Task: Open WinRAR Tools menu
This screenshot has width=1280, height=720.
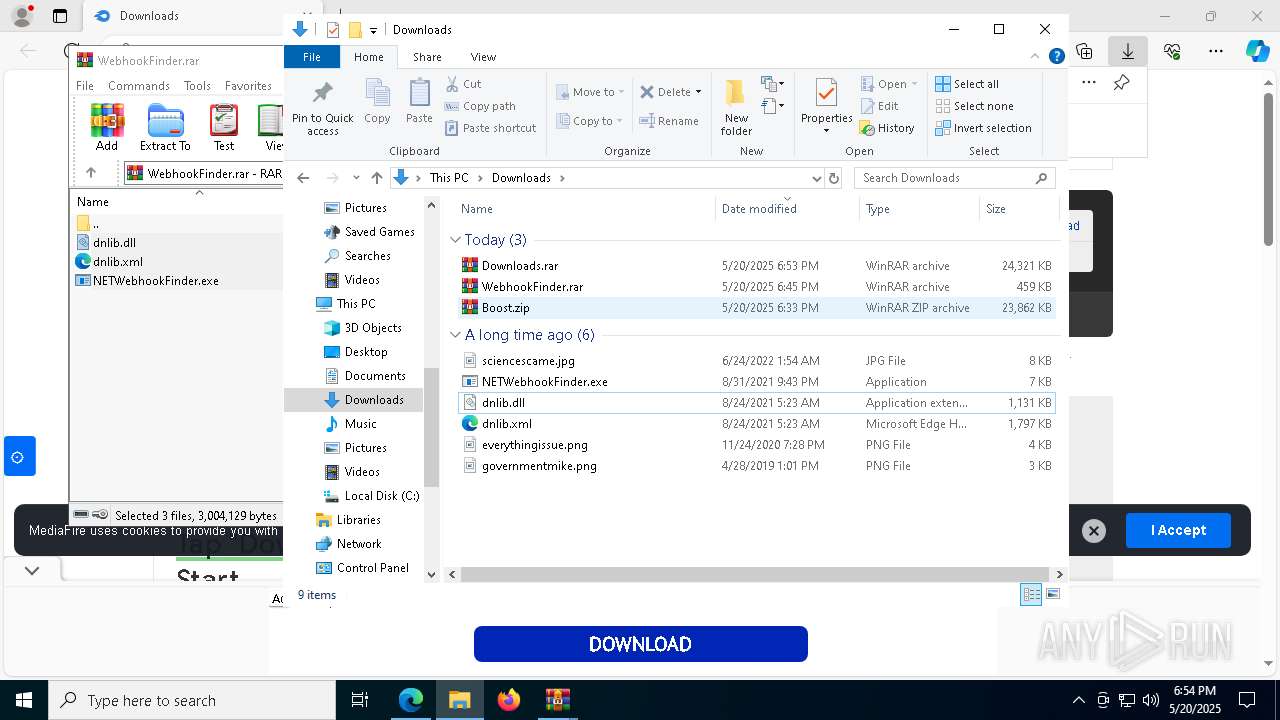Action: (197, 86)
